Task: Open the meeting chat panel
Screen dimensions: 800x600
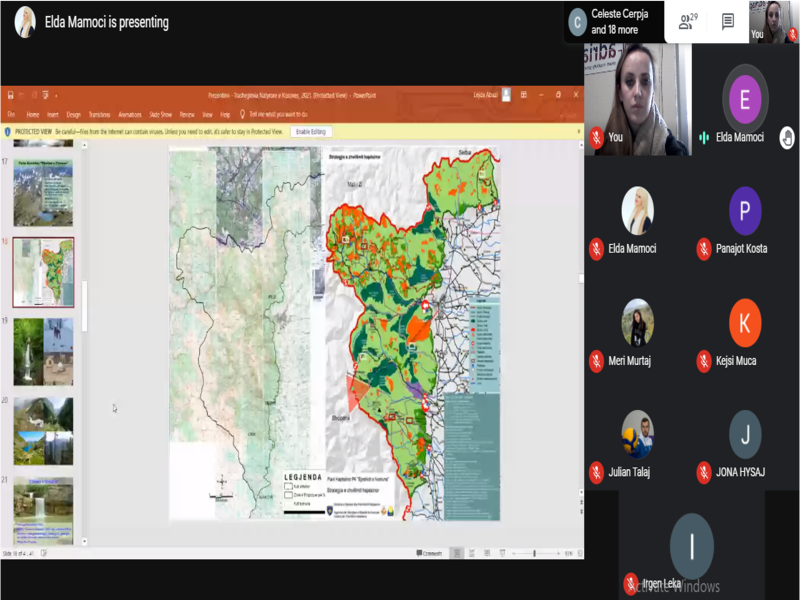Action: click(728, 21)
